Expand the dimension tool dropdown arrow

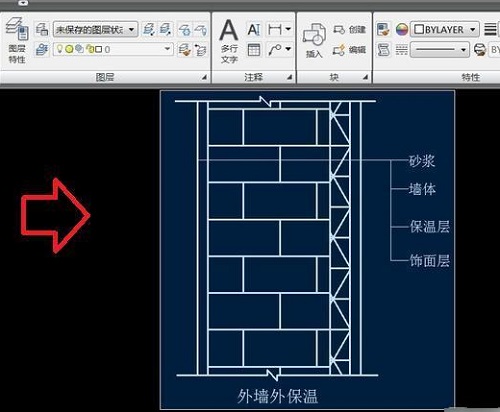click(288, 29)
